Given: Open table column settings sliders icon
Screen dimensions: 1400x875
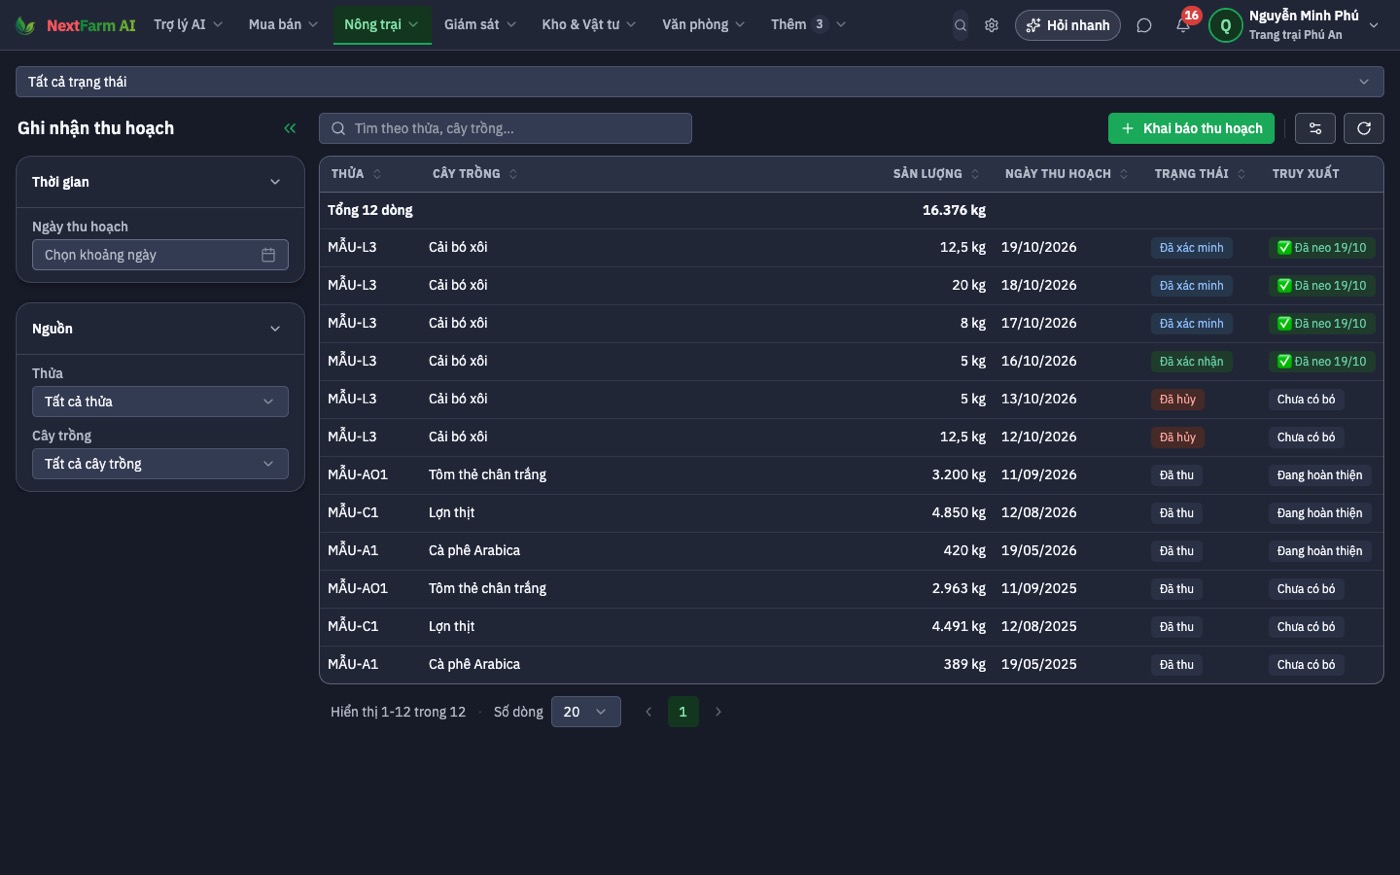Looking at the screenshot, I should coord(1315,128).
